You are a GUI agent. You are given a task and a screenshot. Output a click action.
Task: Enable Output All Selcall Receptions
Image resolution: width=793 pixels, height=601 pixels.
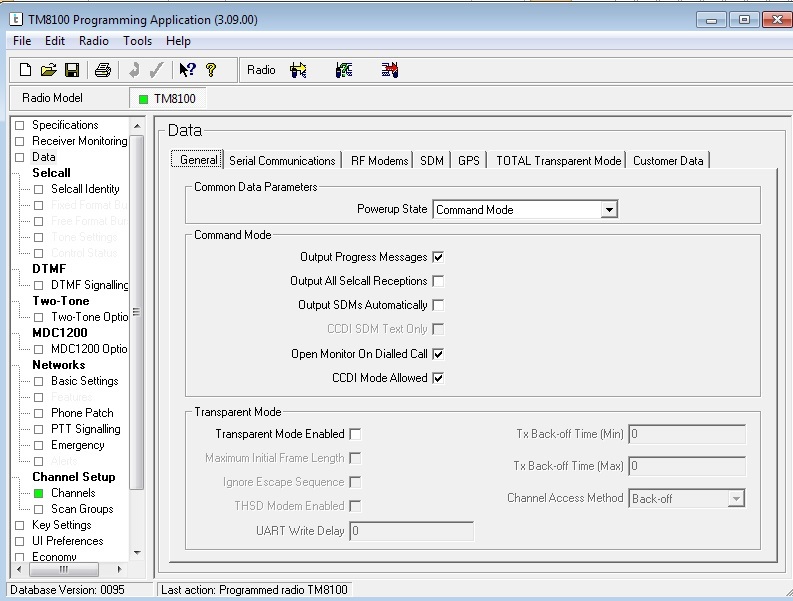click(438, 281)
